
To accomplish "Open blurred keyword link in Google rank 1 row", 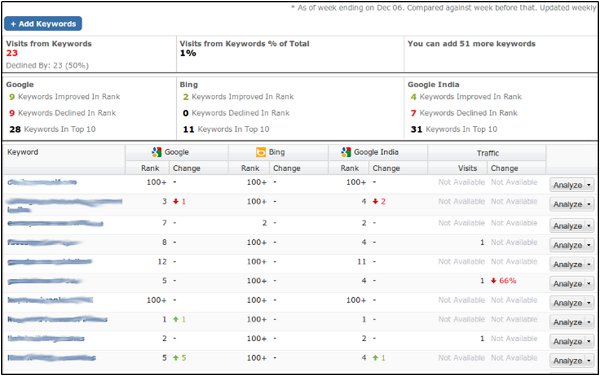I will 57,319.
